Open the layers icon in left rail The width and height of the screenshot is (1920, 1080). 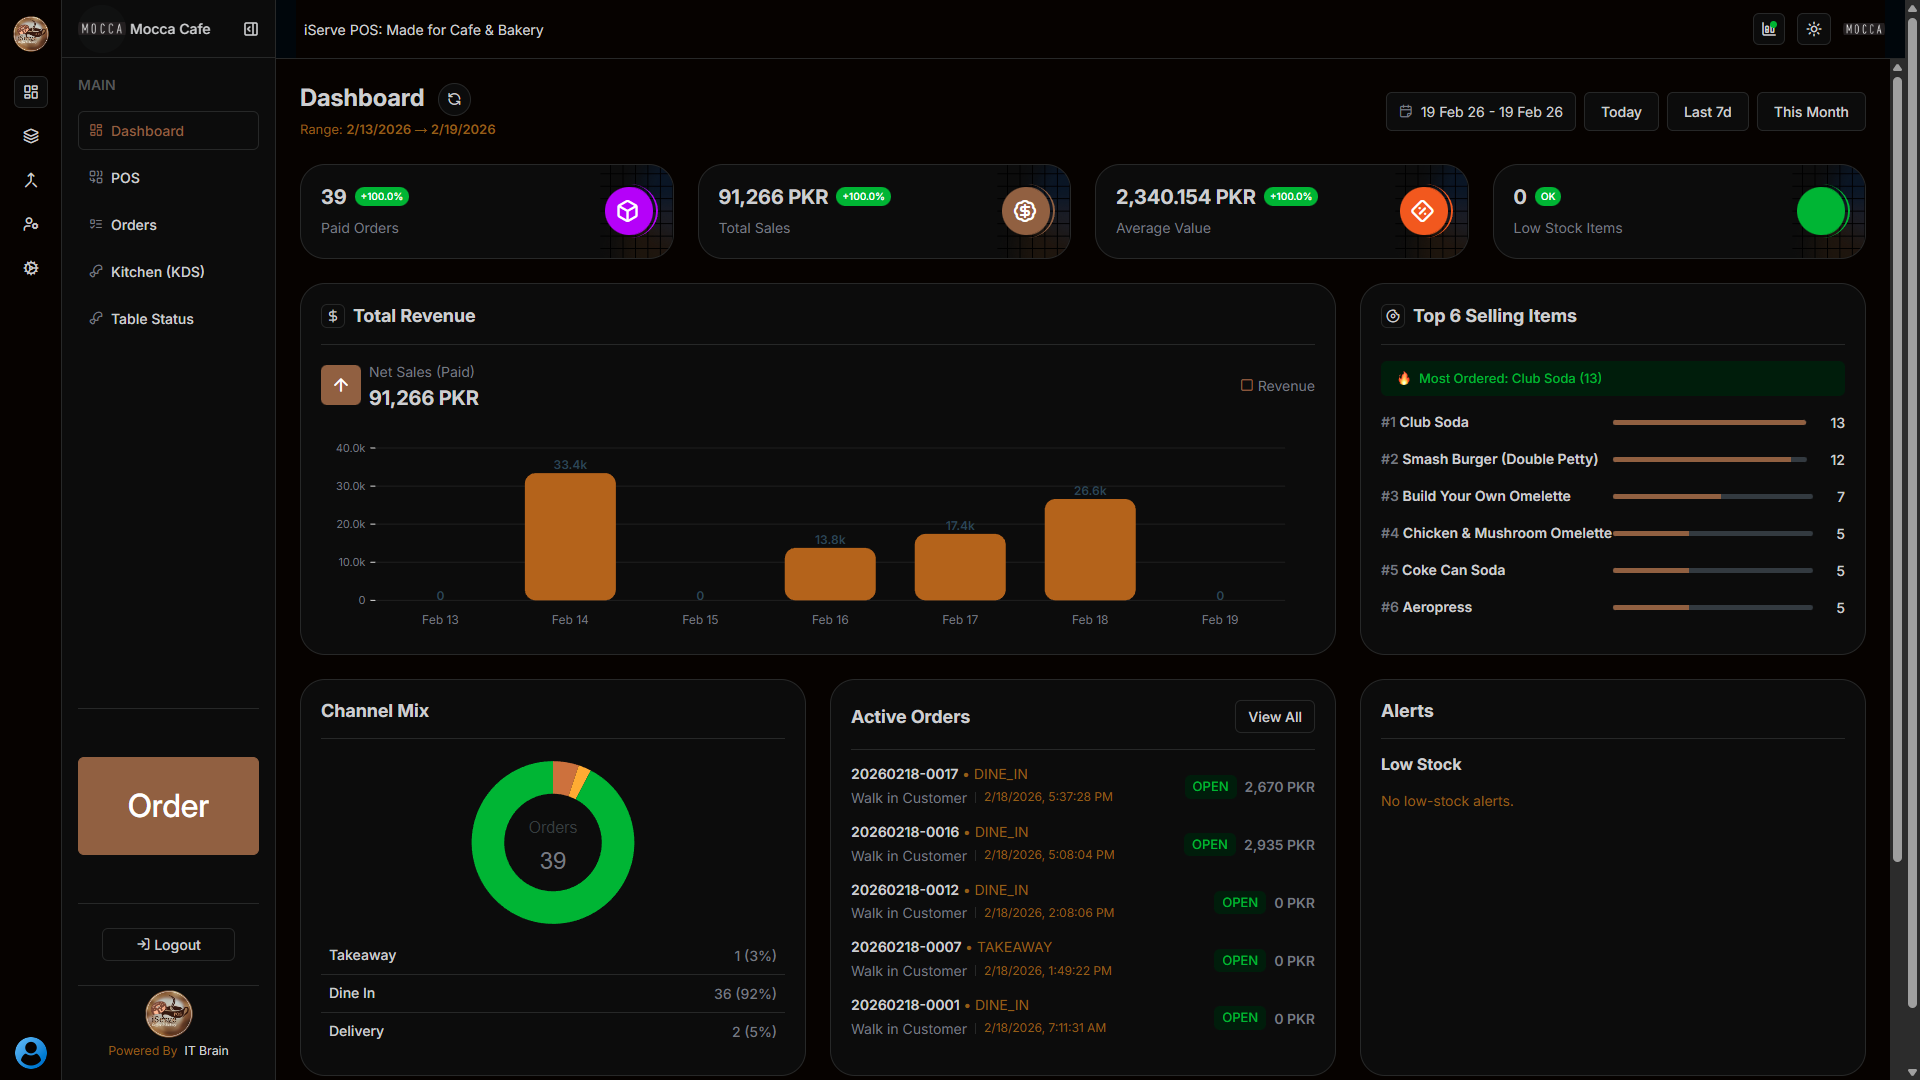click(31, 136)
